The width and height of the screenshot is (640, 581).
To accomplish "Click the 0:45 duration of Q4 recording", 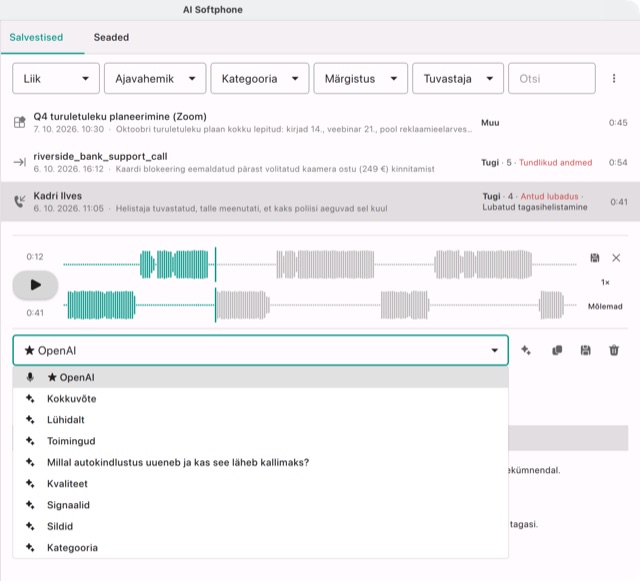I will 618,122.
